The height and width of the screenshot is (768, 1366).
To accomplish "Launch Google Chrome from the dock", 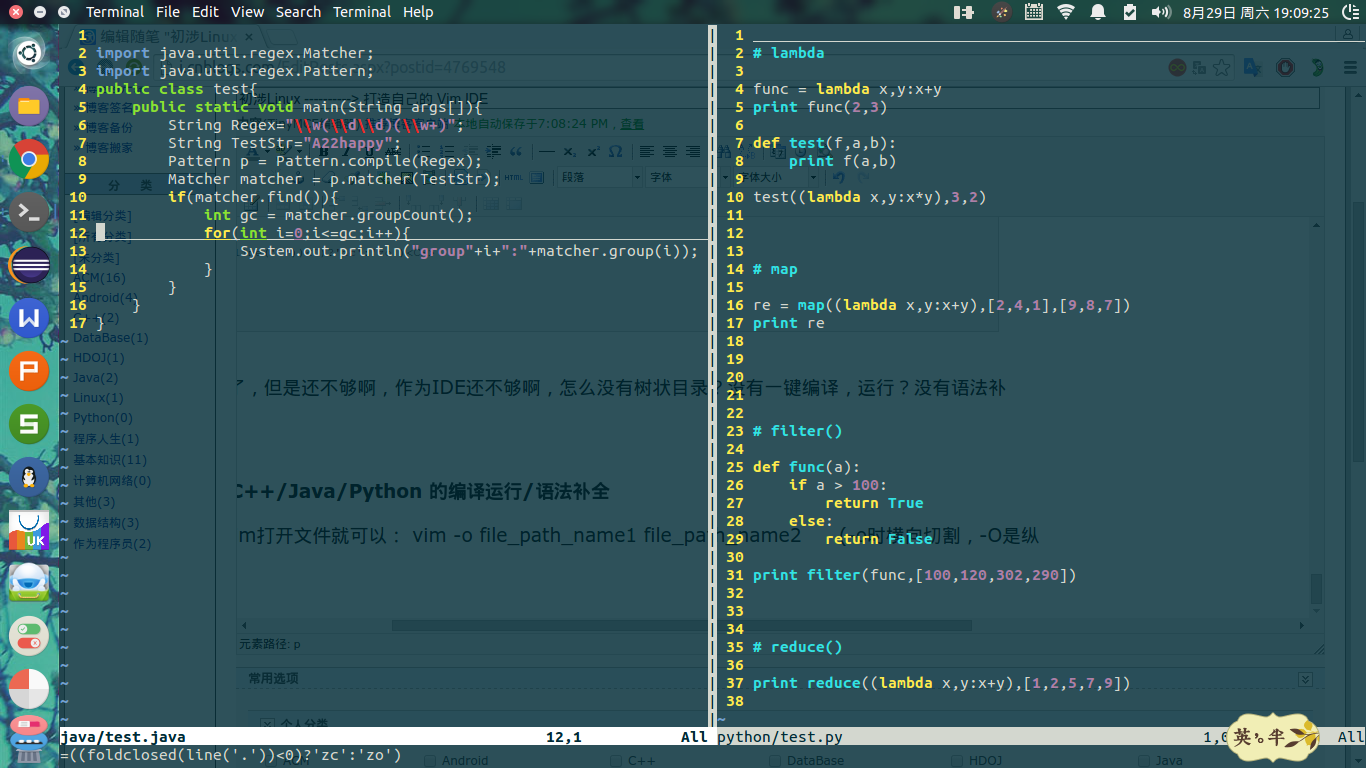I will tap(29, 159).
